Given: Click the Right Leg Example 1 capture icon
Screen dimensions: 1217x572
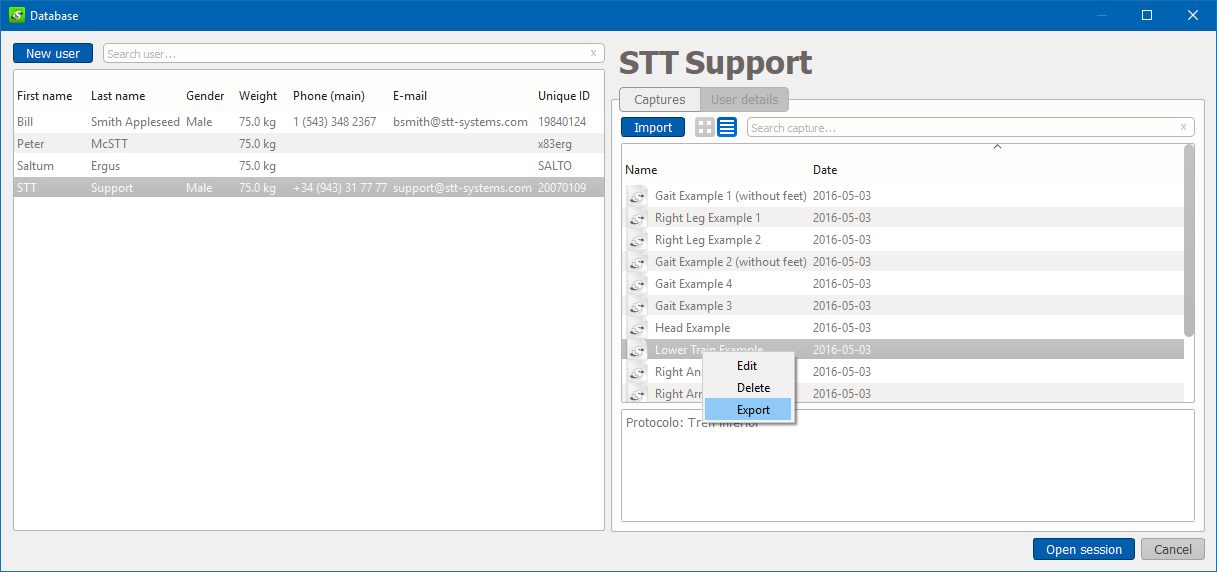Looking at the screenshot, I should (637, 218).
